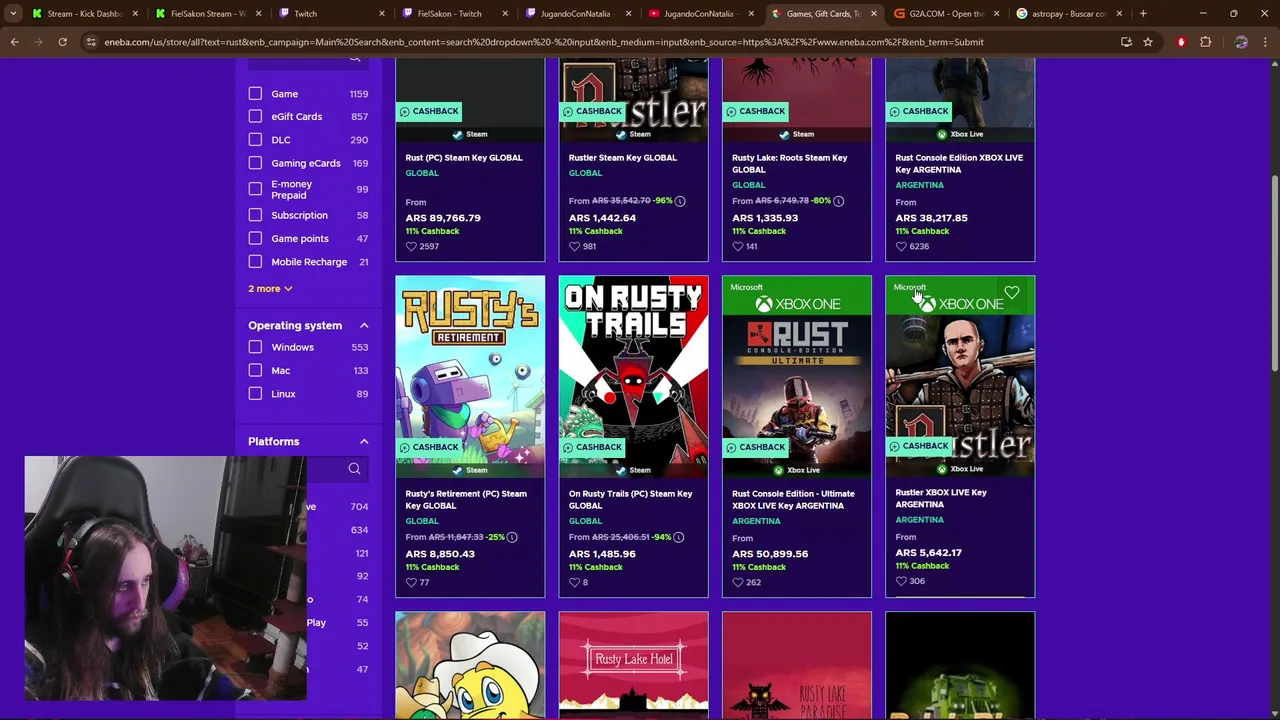Expand '2 more' product types
Image resolution: width=1280 pixels, height=720 pixels.
pyautogui.click(x=270, y=288)
